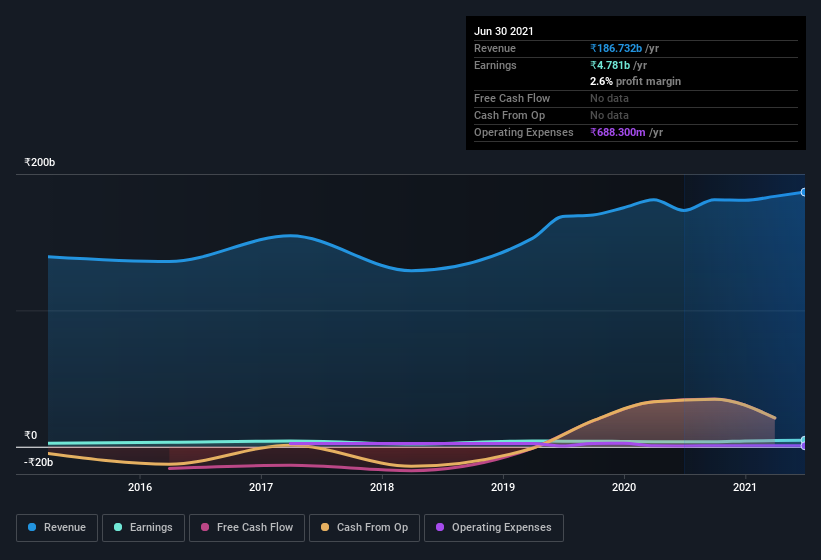Click the ₹688.300m operating expenses value

[x=617, y=132]
